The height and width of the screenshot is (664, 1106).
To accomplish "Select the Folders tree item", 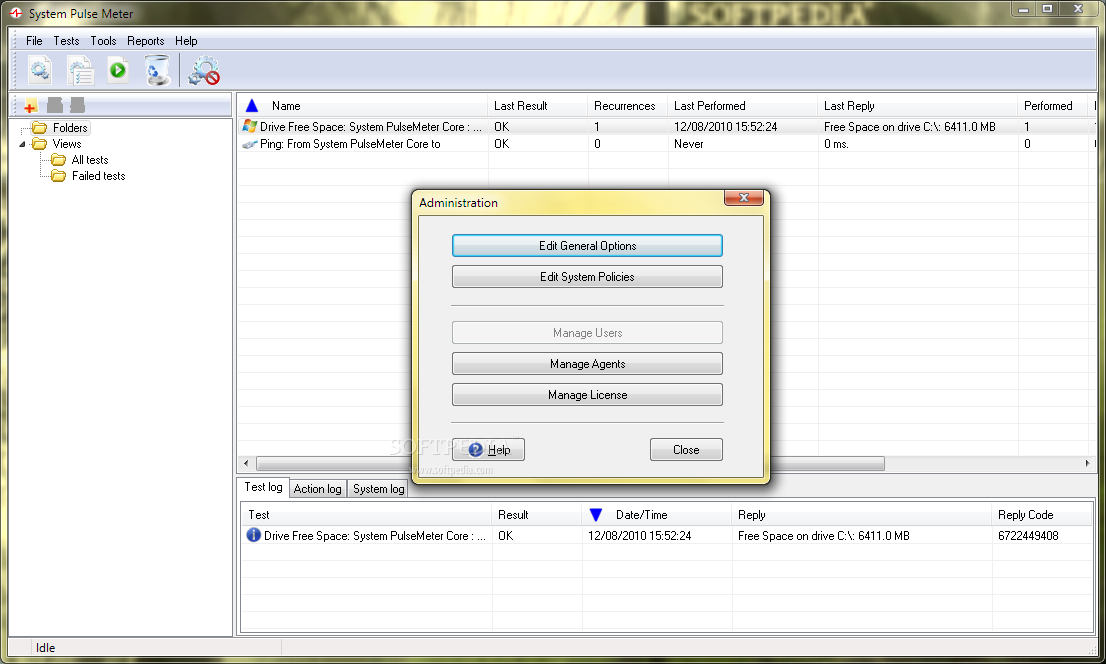I will (70, 128).
